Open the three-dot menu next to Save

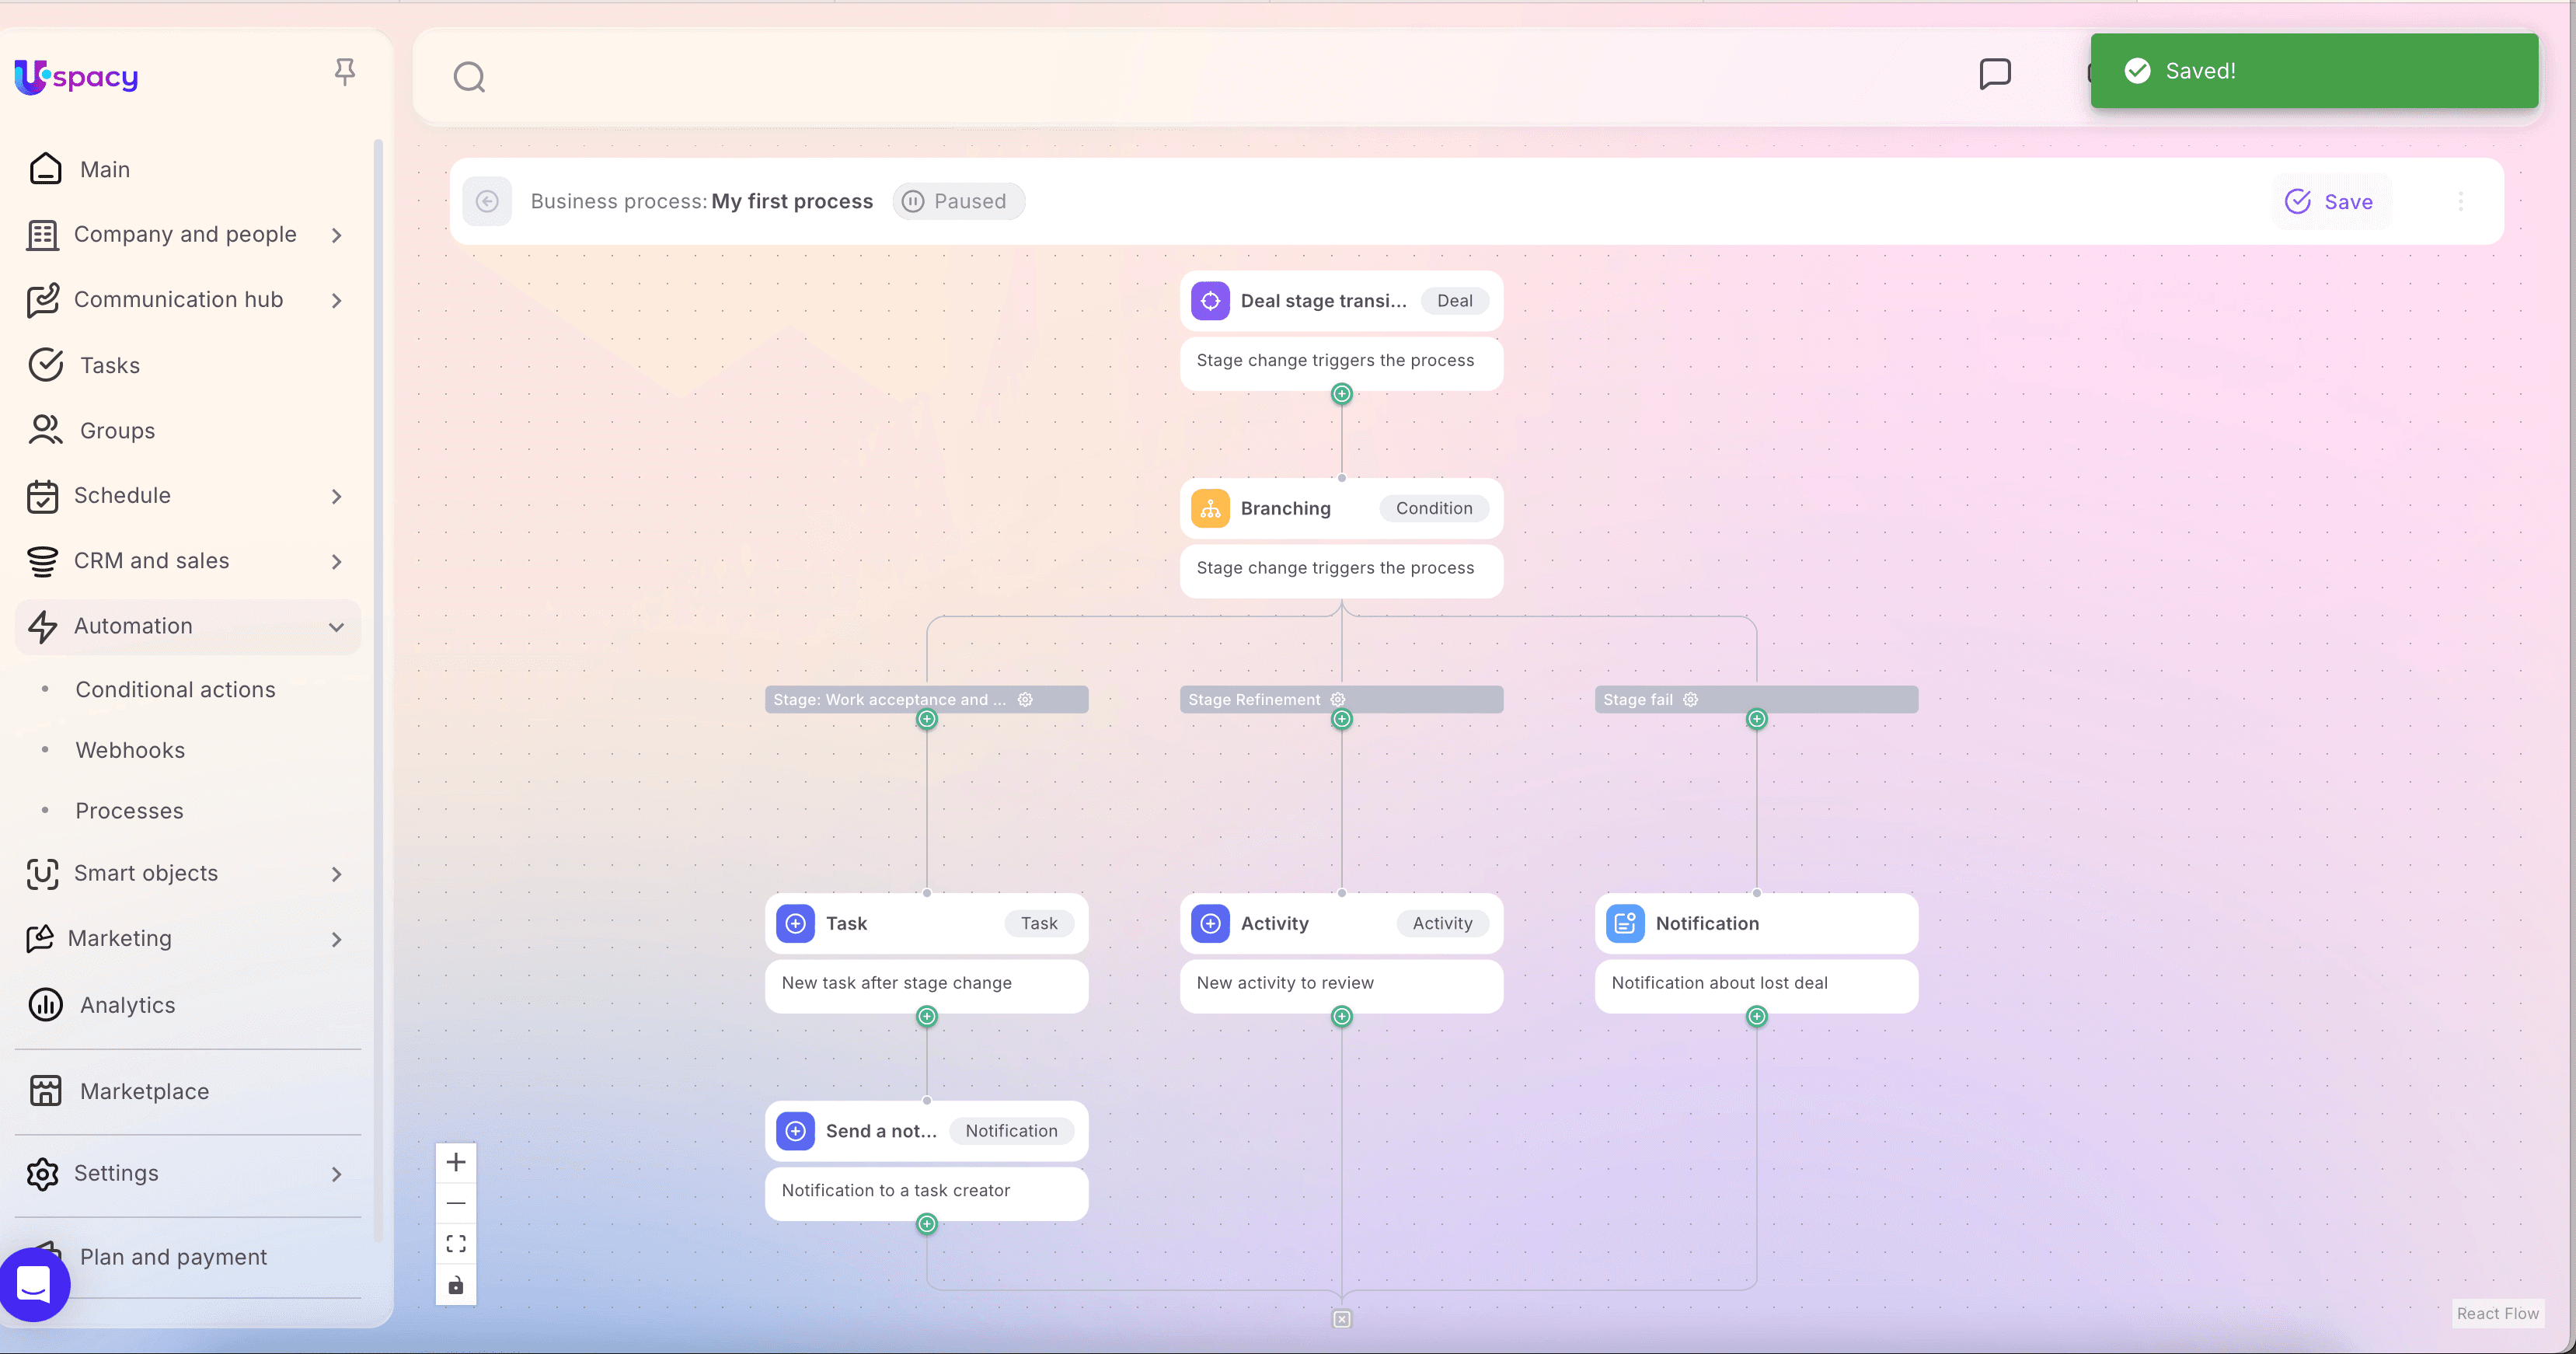pyautogui.click(x=2460, y=201)
